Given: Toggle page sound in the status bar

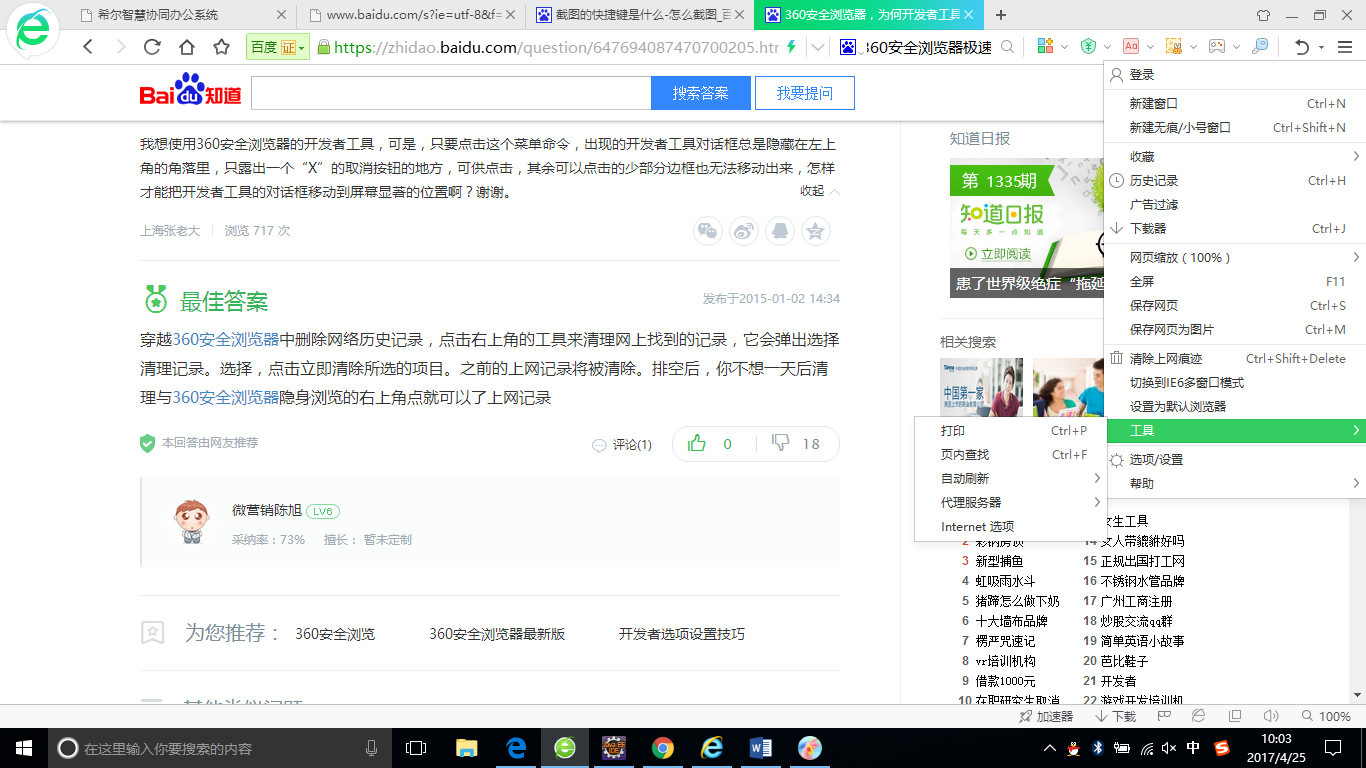Looking at the screenshot, I should point(1271,716).
